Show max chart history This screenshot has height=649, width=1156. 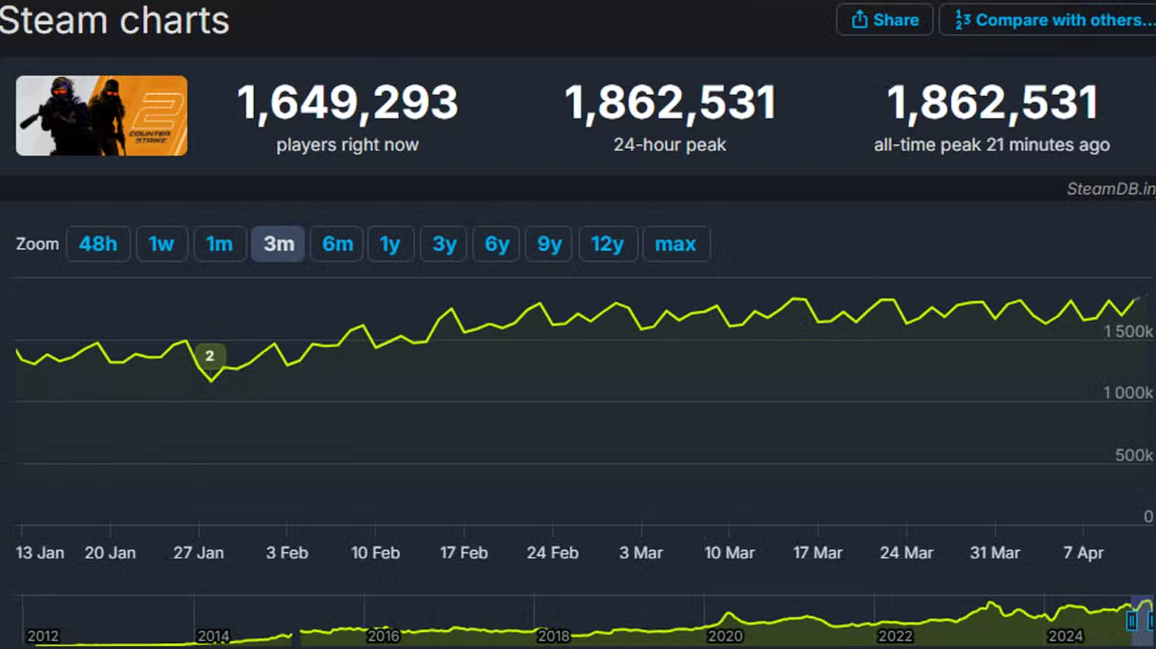click(x=675, y=244)
